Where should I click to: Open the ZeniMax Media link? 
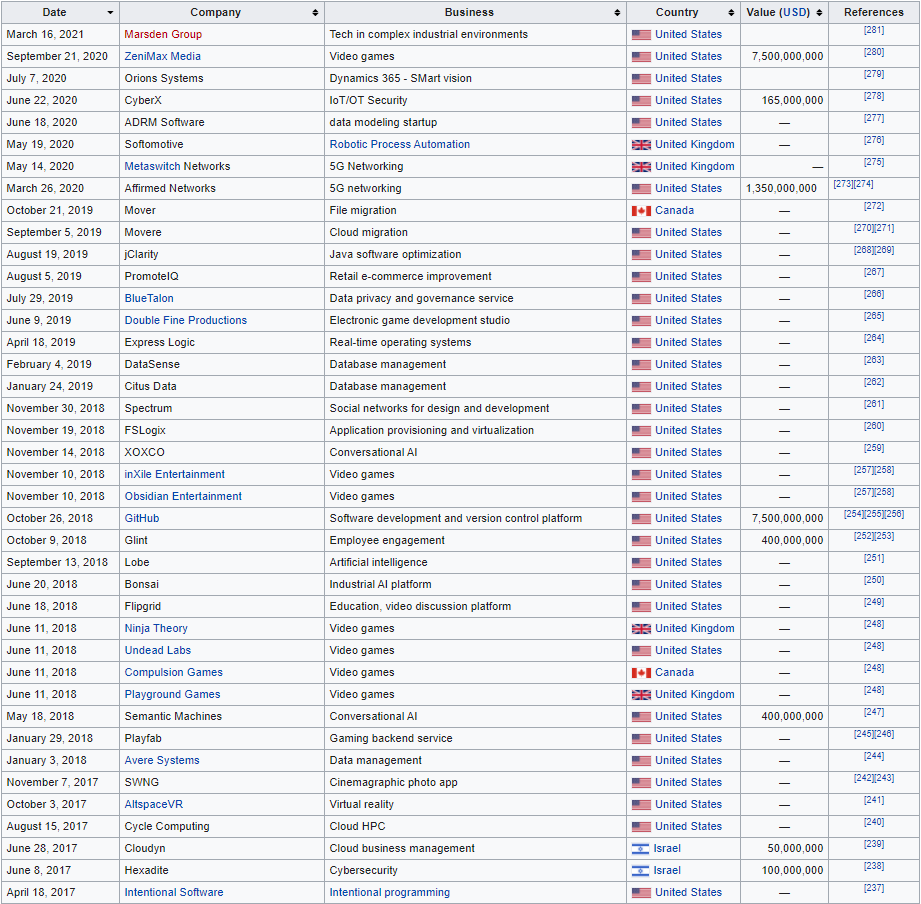[163, 56]
